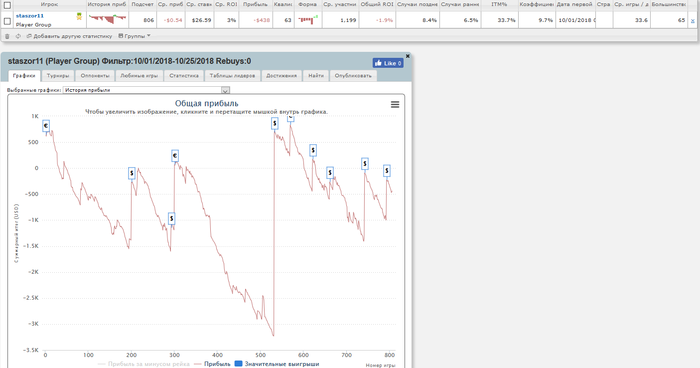This screenshot has height=368, width=700.
Task: Click the 10/01/2018 first date cell
Action: pyautogui.click(x=575, y=20)
